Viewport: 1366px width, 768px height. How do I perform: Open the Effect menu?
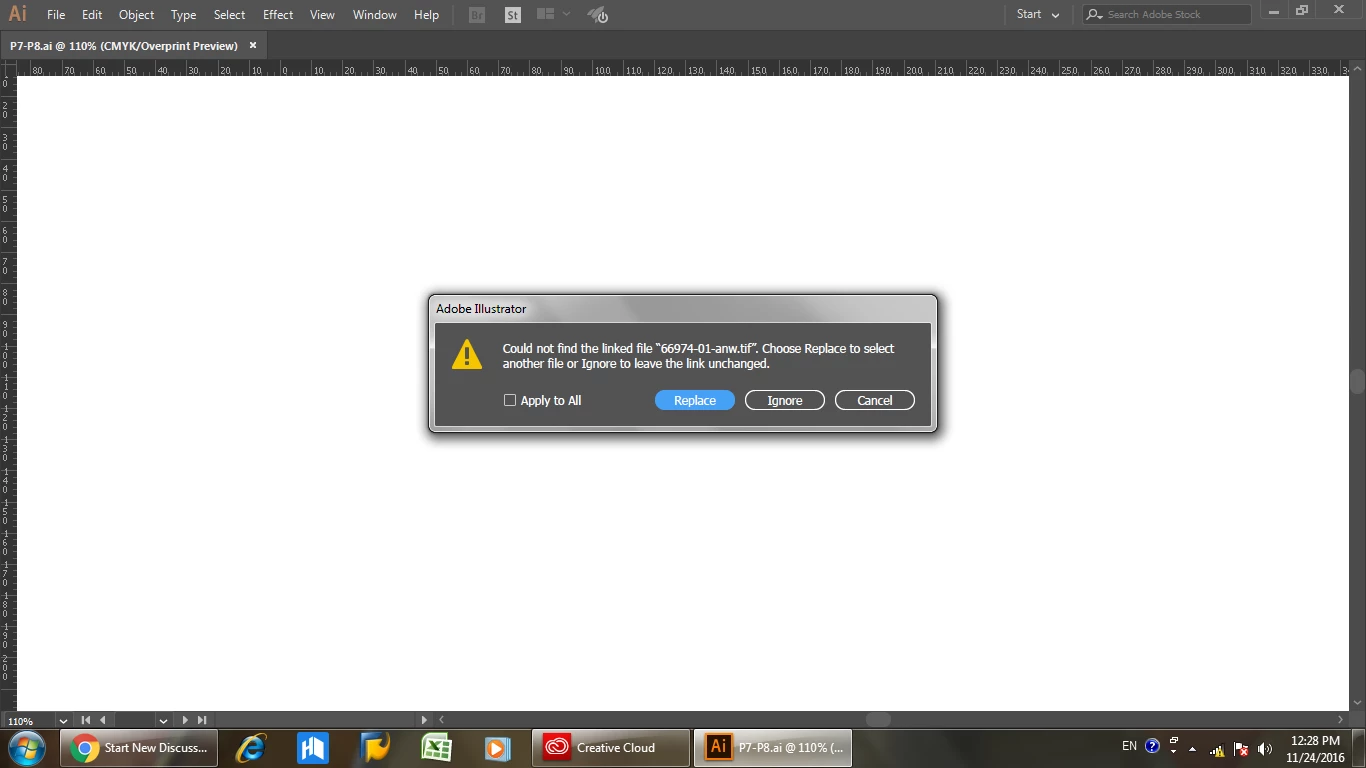pyautogui.click(x=278, y=15)
